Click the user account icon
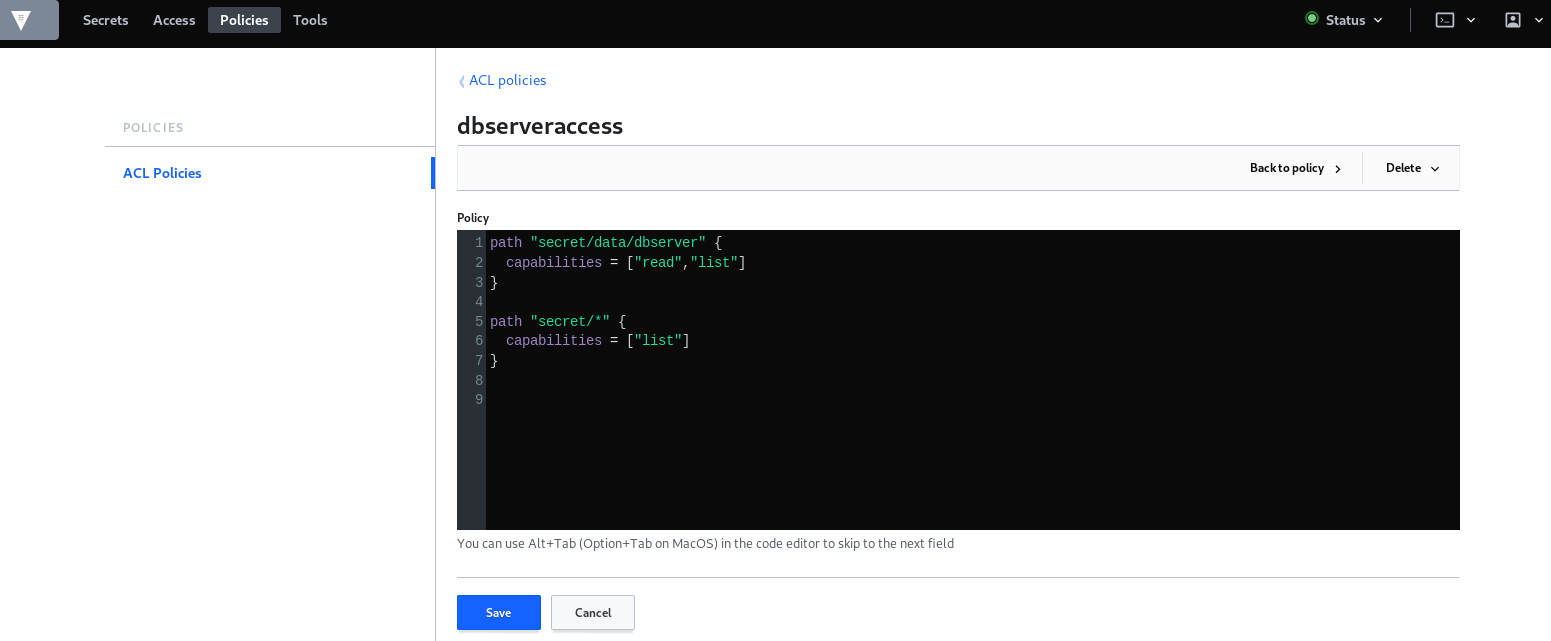The width and height of the screenshot is (1551, 641). tap(1513, 19)
